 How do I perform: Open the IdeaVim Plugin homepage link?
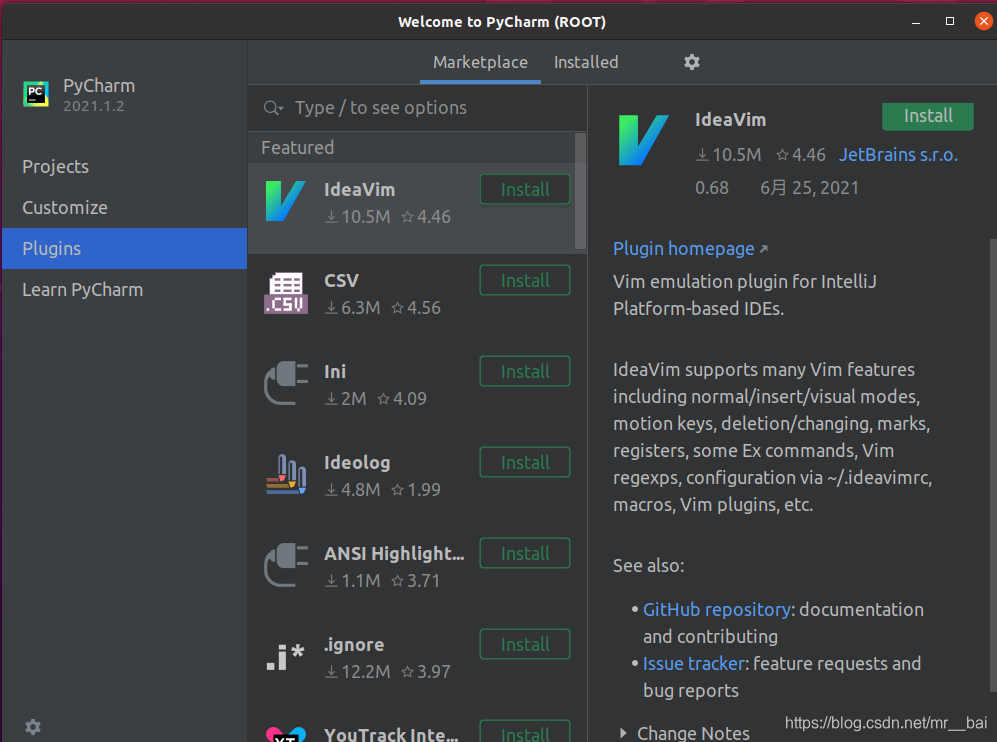point(682,248)
